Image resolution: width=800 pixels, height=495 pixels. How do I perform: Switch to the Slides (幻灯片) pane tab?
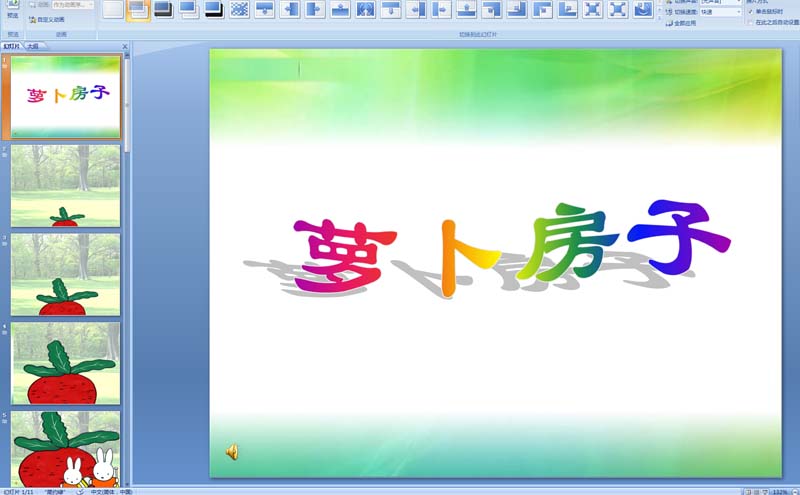tap(11, 46)
